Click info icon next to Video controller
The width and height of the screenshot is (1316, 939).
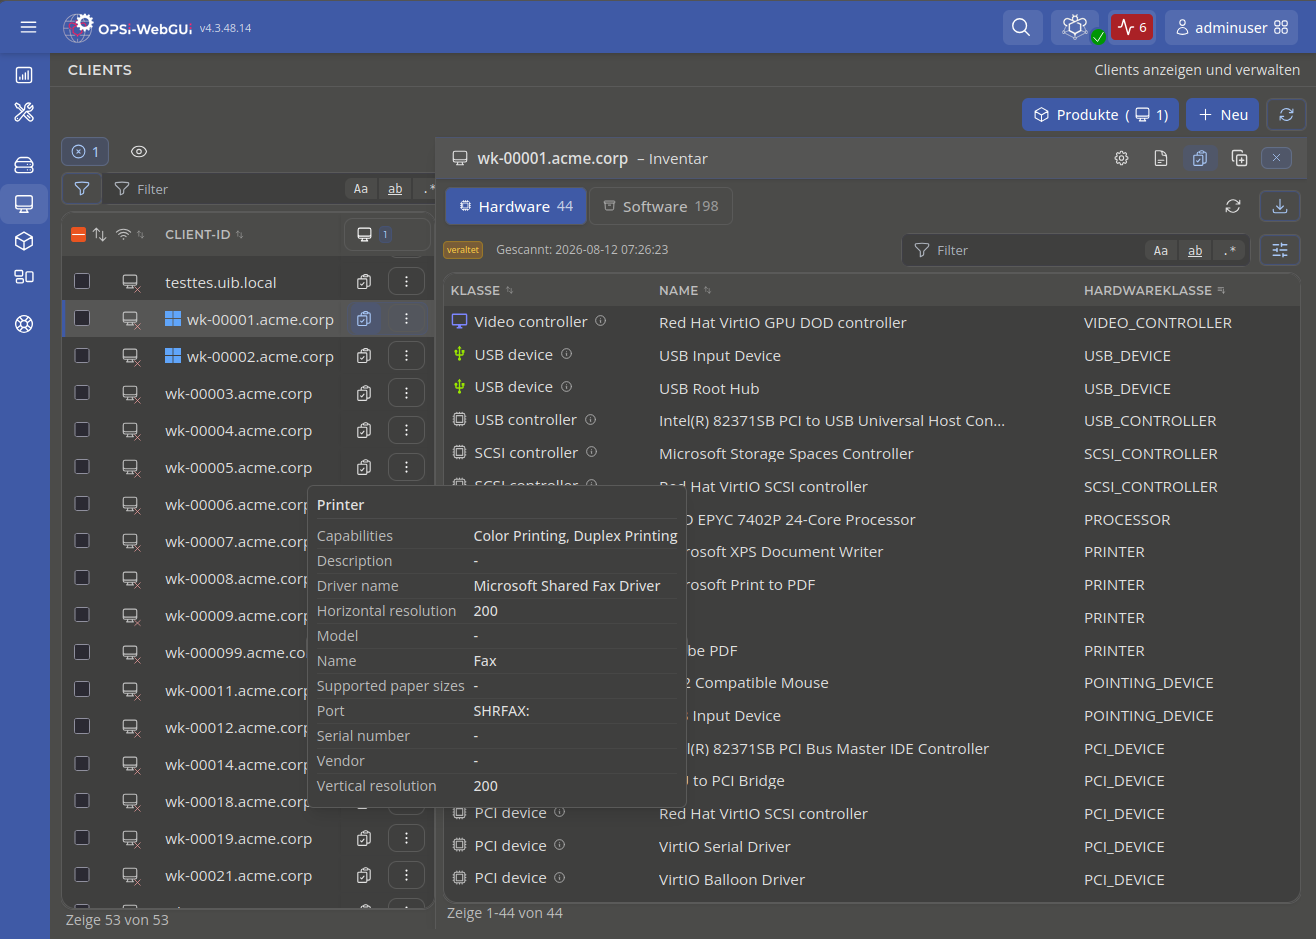(601, 321)
